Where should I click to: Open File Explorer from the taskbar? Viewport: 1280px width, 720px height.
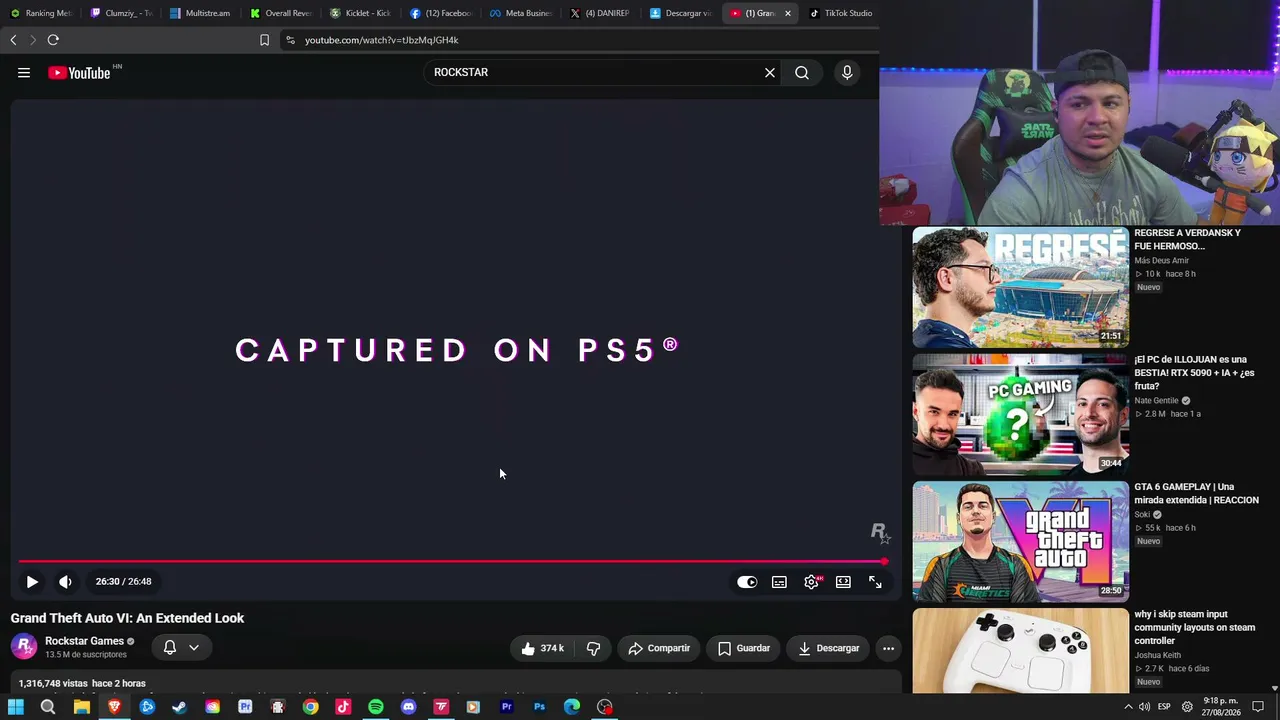coord(81,707)
